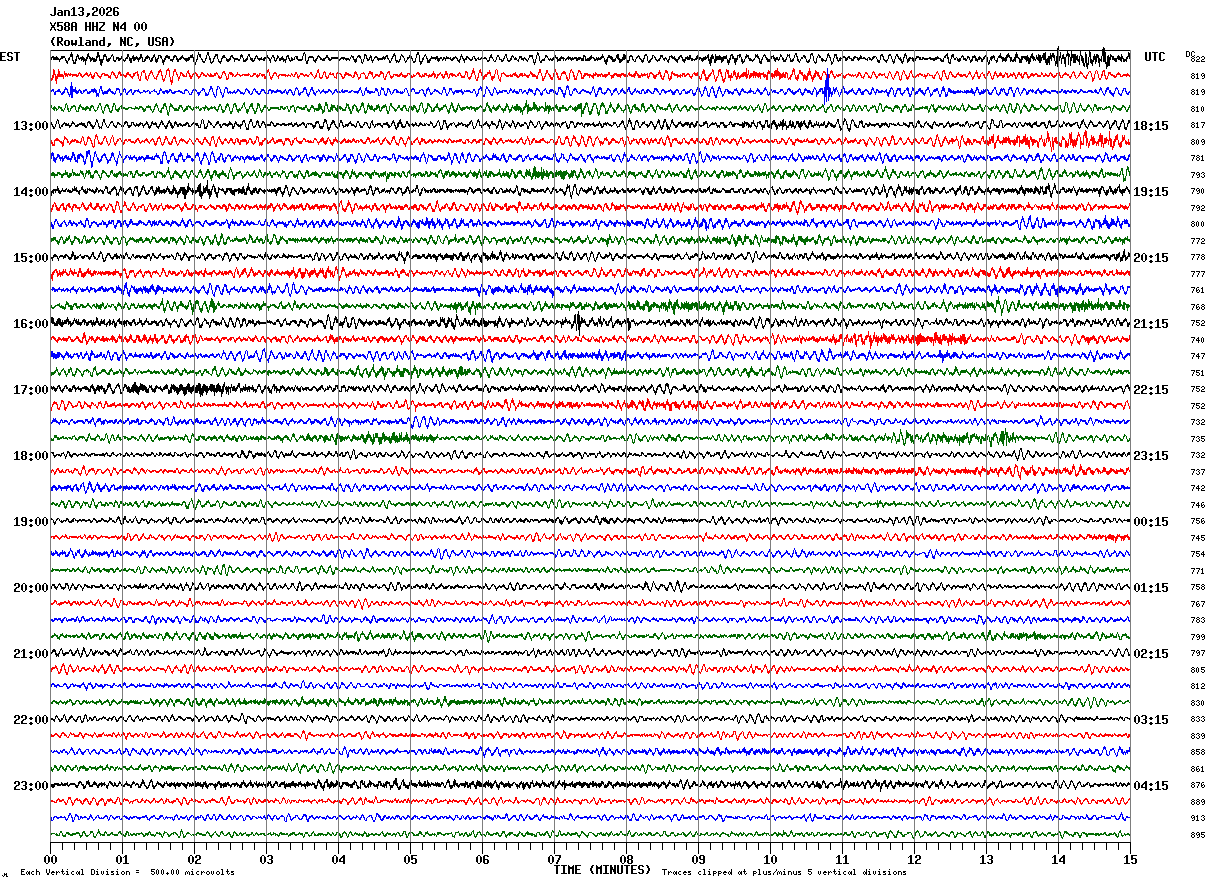
Task: Click the "22:00" EST row label
Action: pos(30,720)
